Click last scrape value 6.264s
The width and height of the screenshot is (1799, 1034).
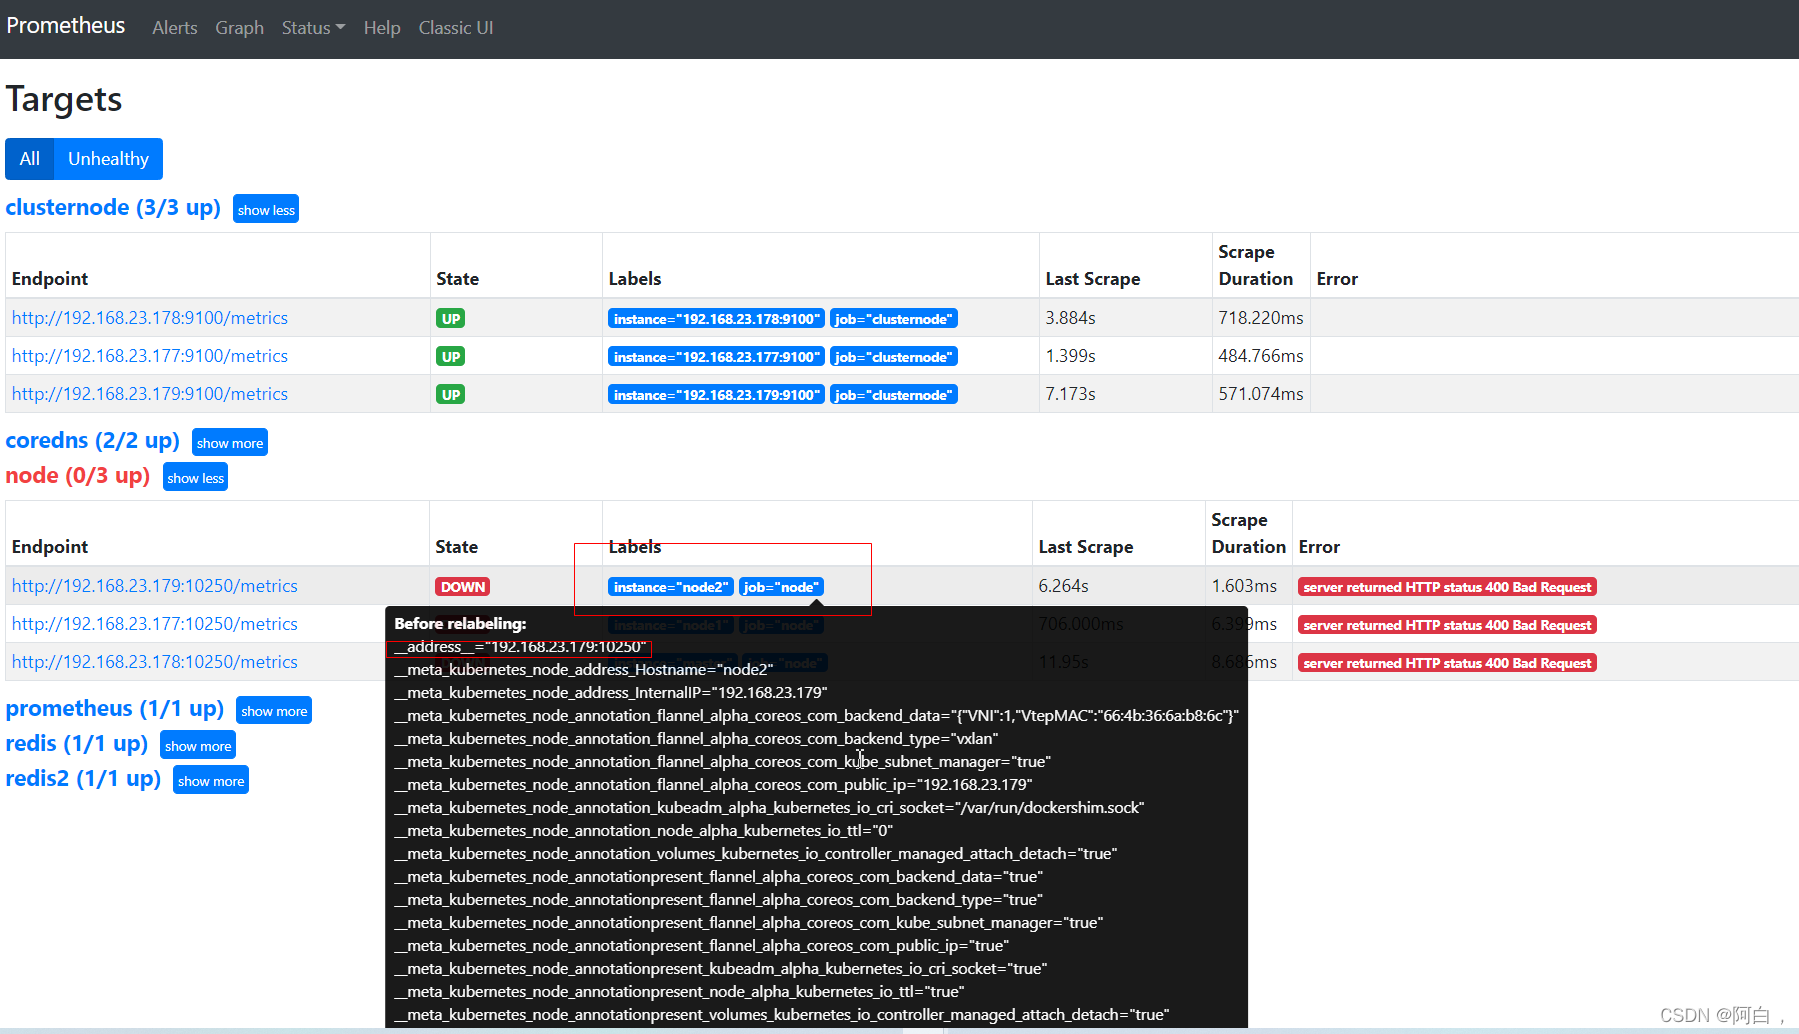coord(1064,586)
